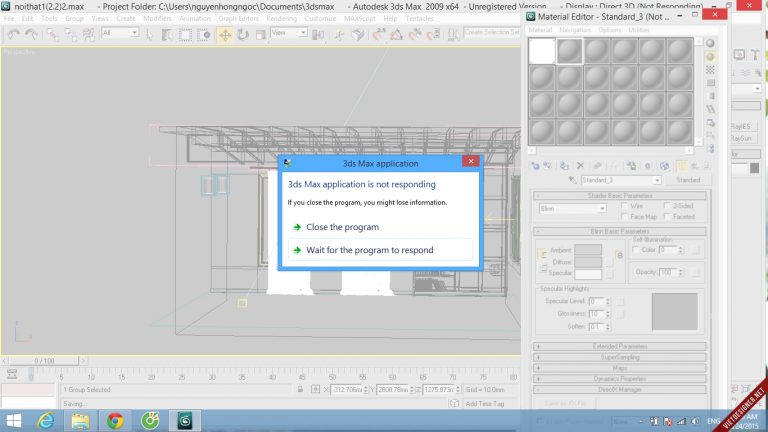Toggle the Angle Snap icon
Image resolution: width=768 pixels, height=432 pixels.
click(397, 34)
